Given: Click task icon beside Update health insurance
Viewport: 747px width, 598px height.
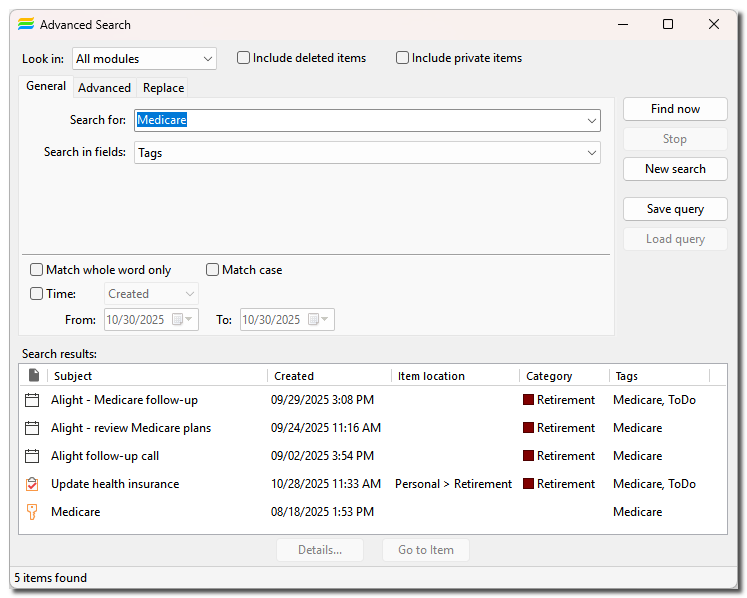Looking at the screenshot, I should pyautogui.click(x=32, y=484).
